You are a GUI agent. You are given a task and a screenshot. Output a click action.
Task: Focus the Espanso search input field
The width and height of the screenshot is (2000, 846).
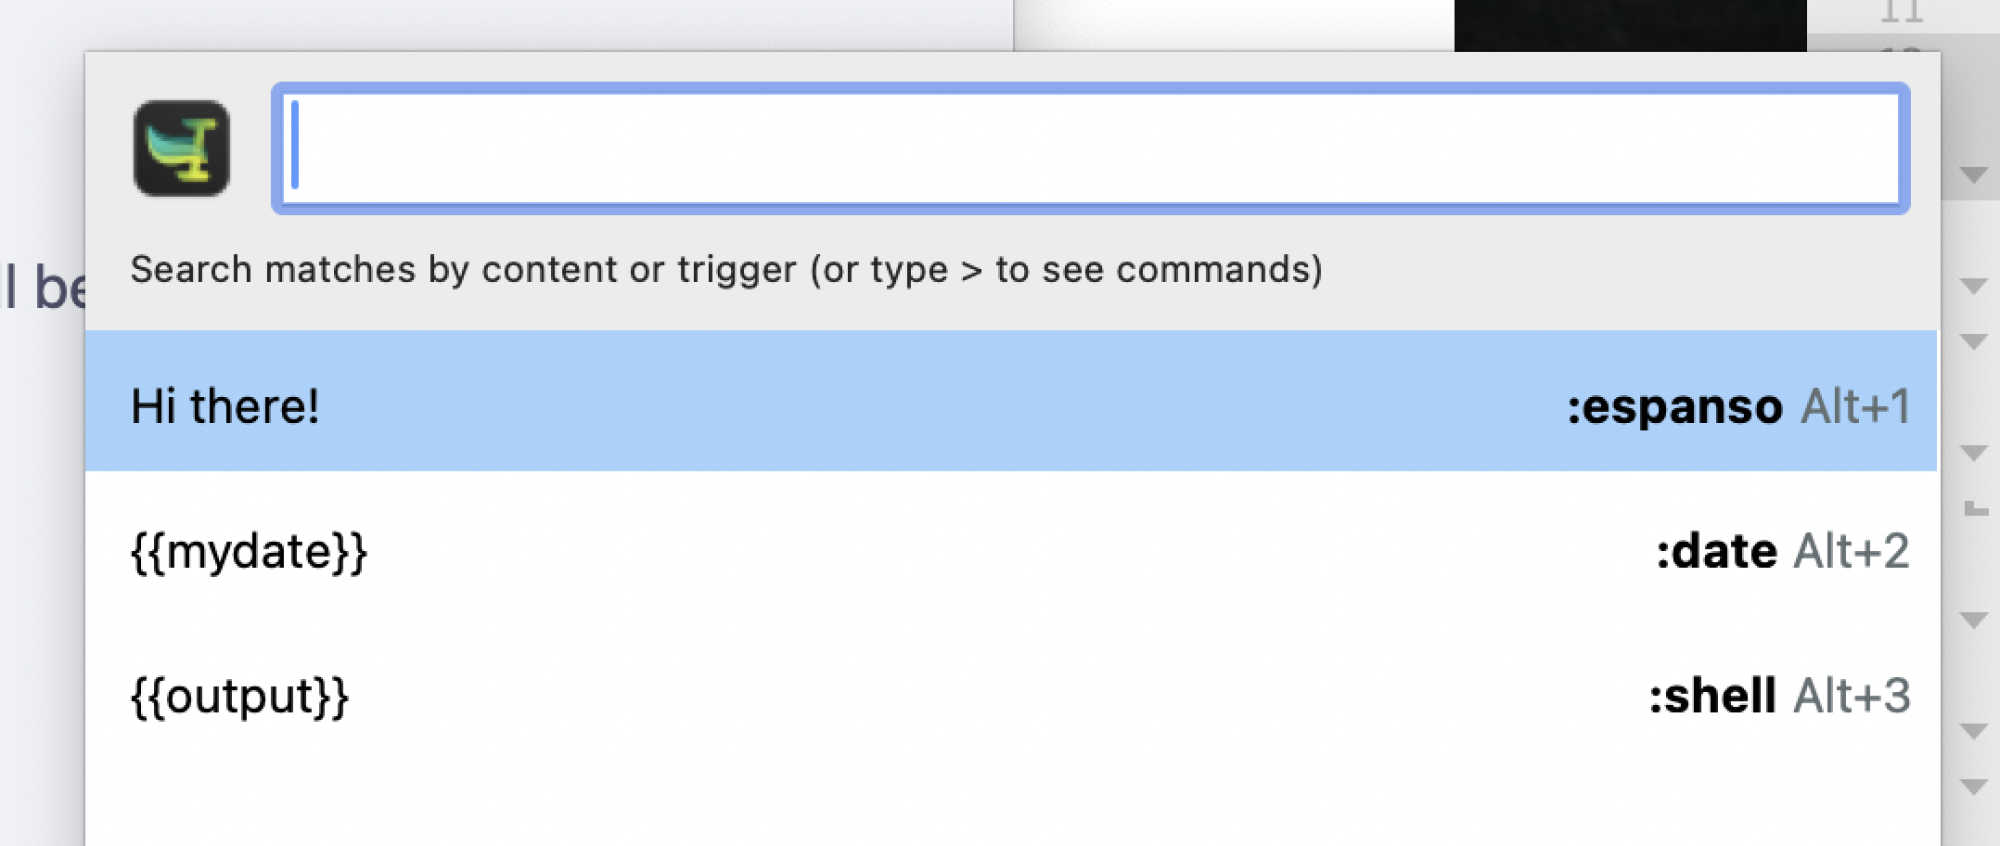[1090, 148]
